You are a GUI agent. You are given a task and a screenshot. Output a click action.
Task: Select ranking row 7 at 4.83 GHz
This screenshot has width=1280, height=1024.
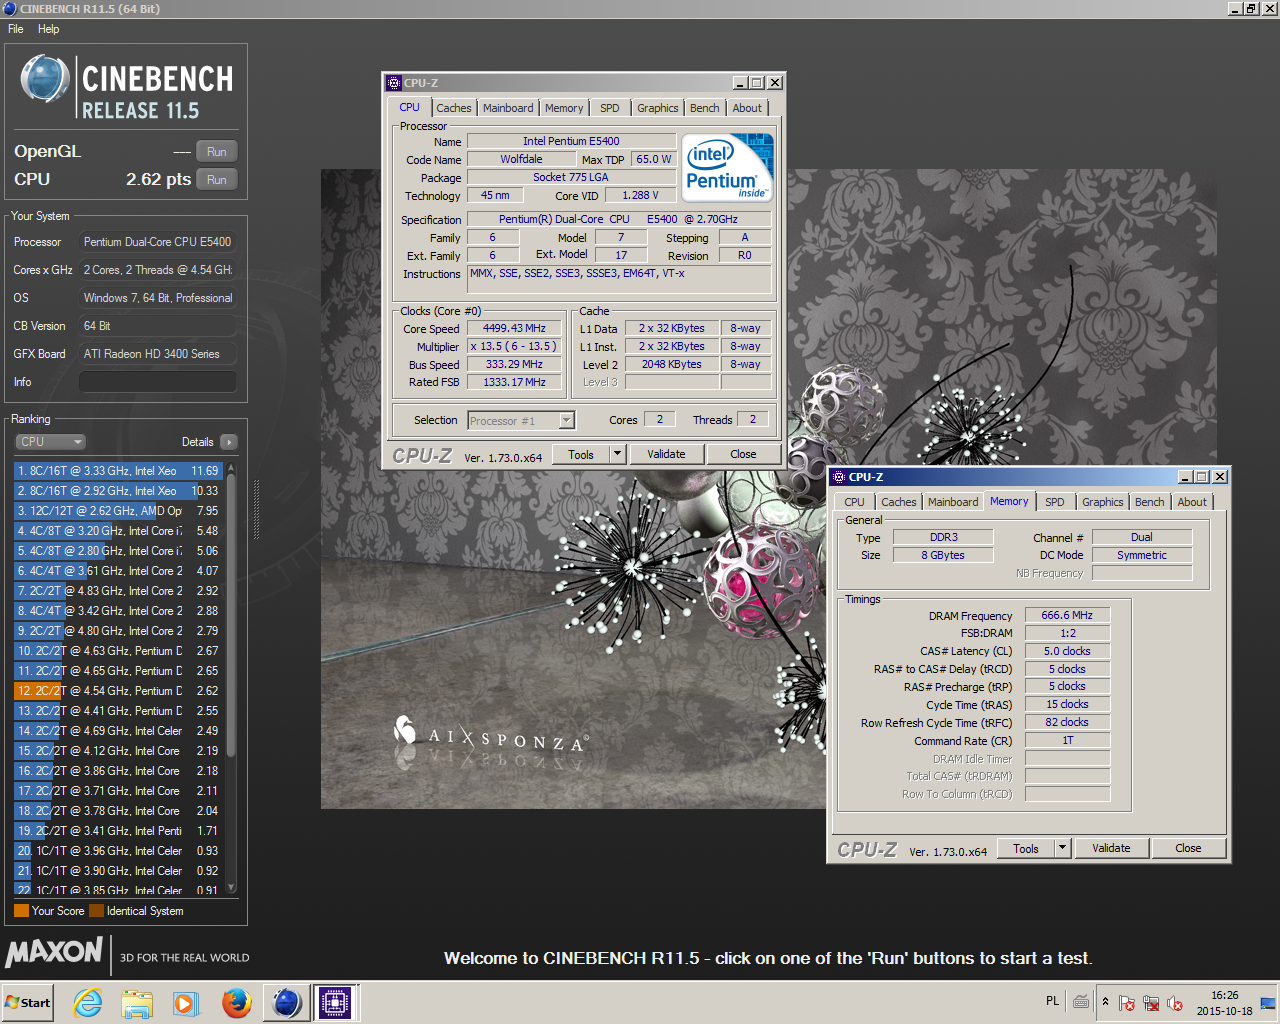pos(117,591)
